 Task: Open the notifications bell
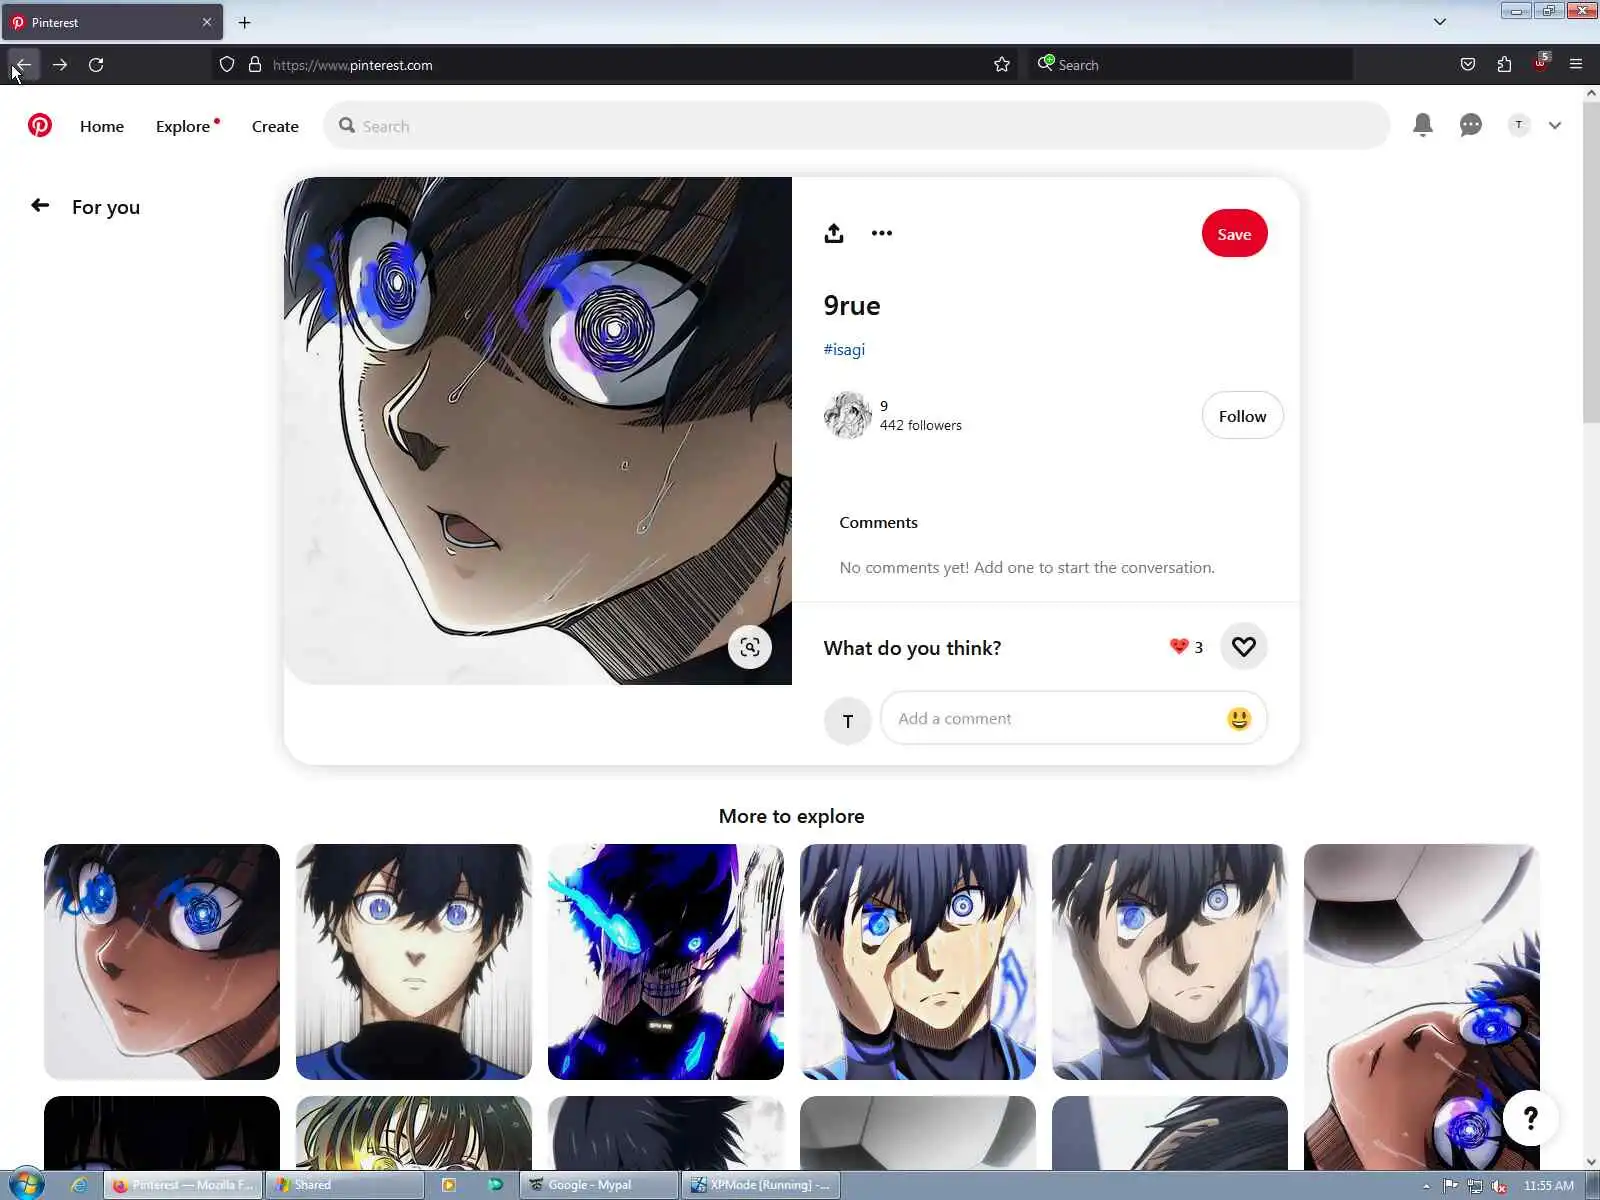click(1422, 125)
